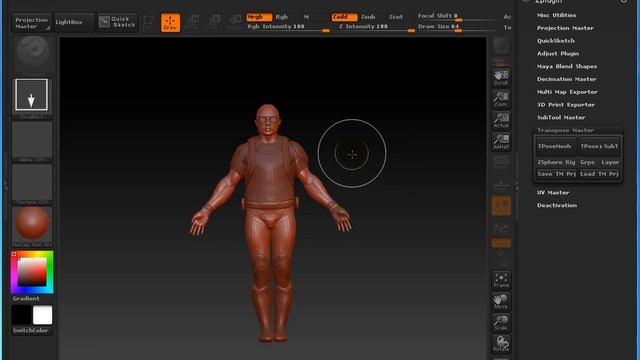Click the Scale view icon in right shelf
The image size is (640, 360).
[501, 323]
